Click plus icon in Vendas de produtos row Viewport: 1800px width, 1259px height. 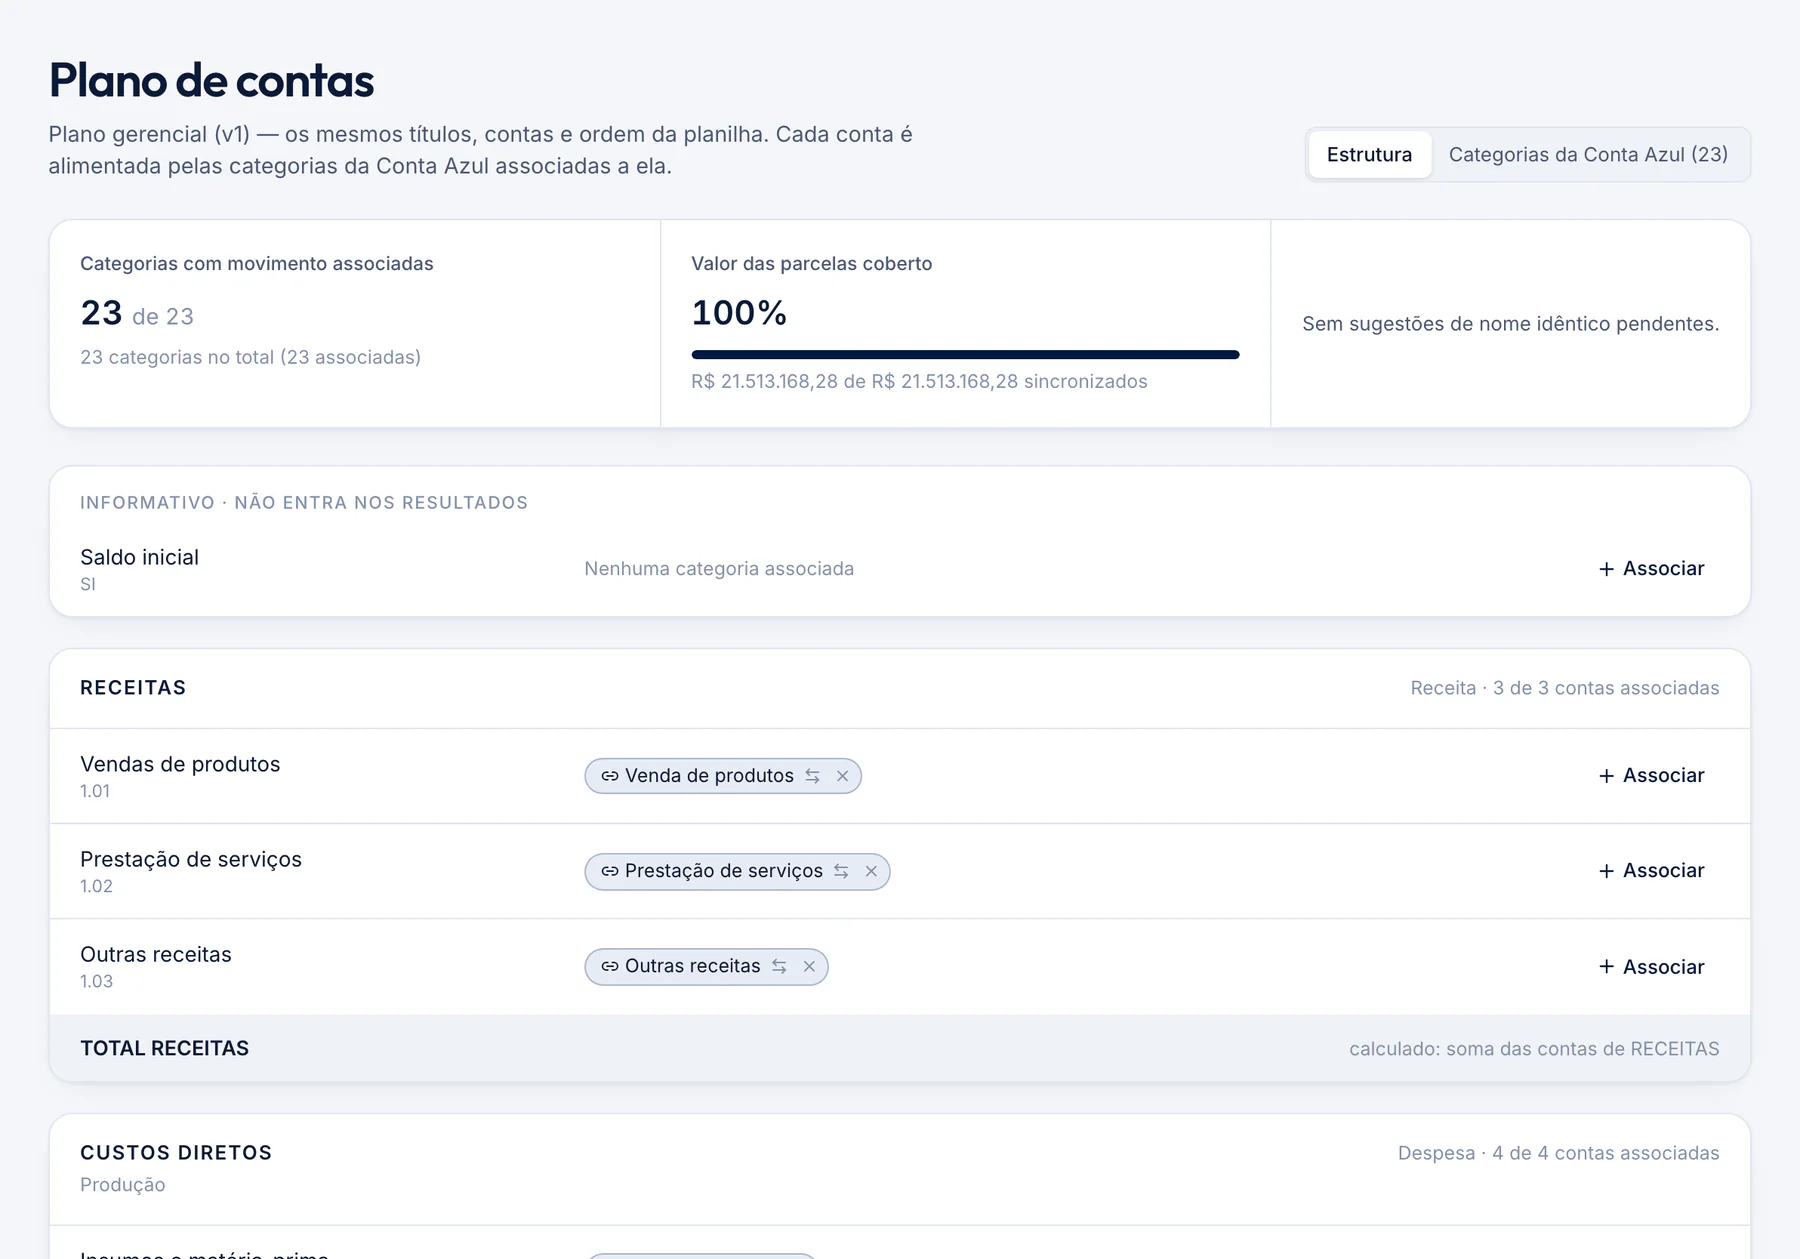1606,776
